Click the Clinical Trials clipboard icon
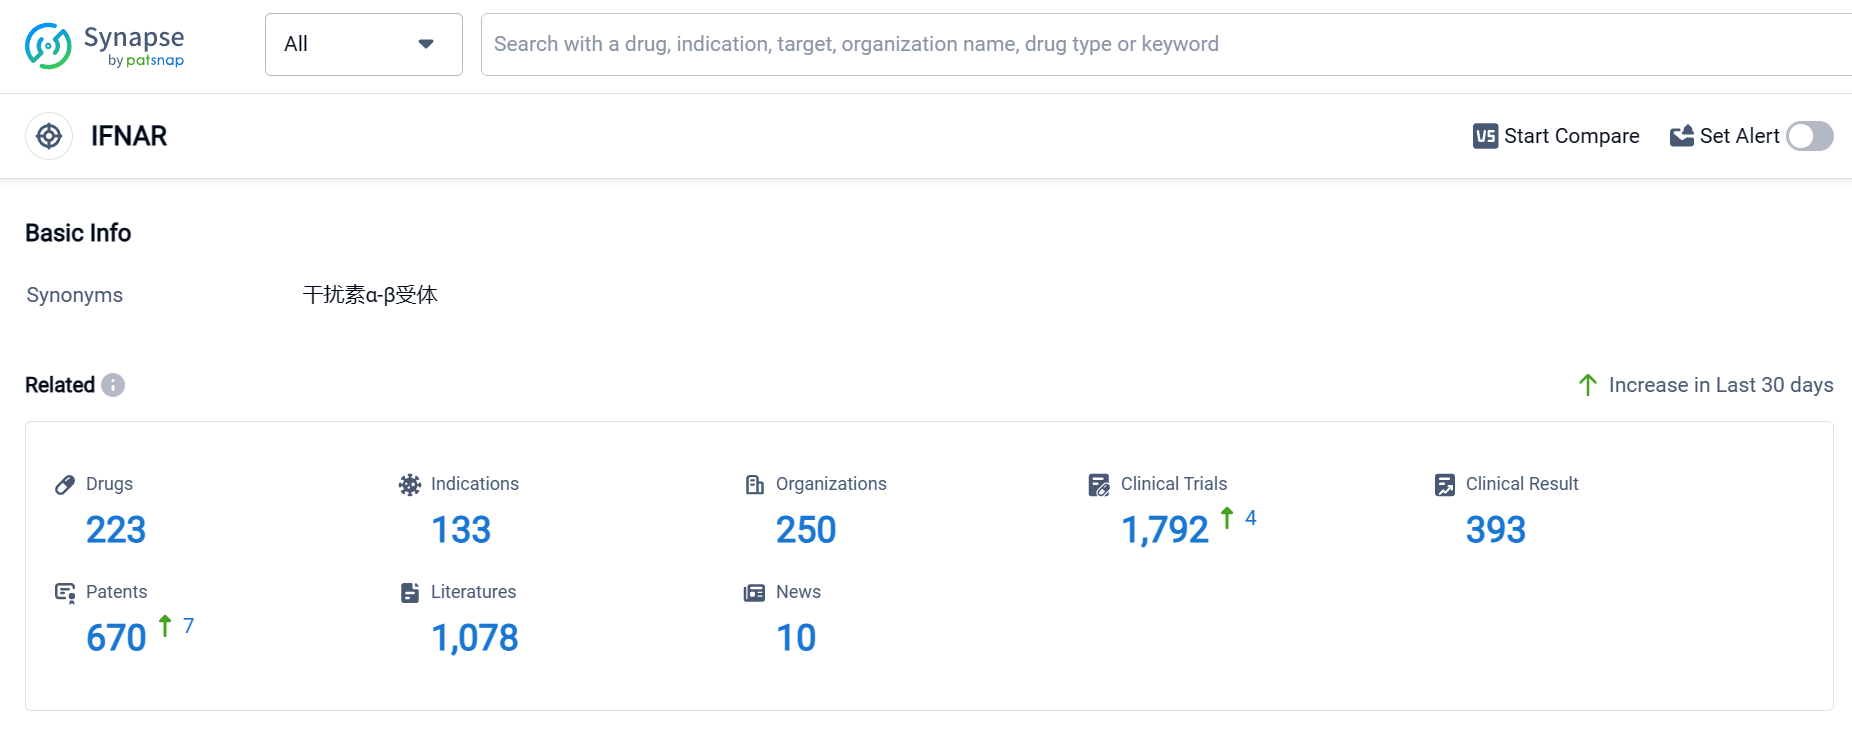1852x732 pixels. 1099,485
